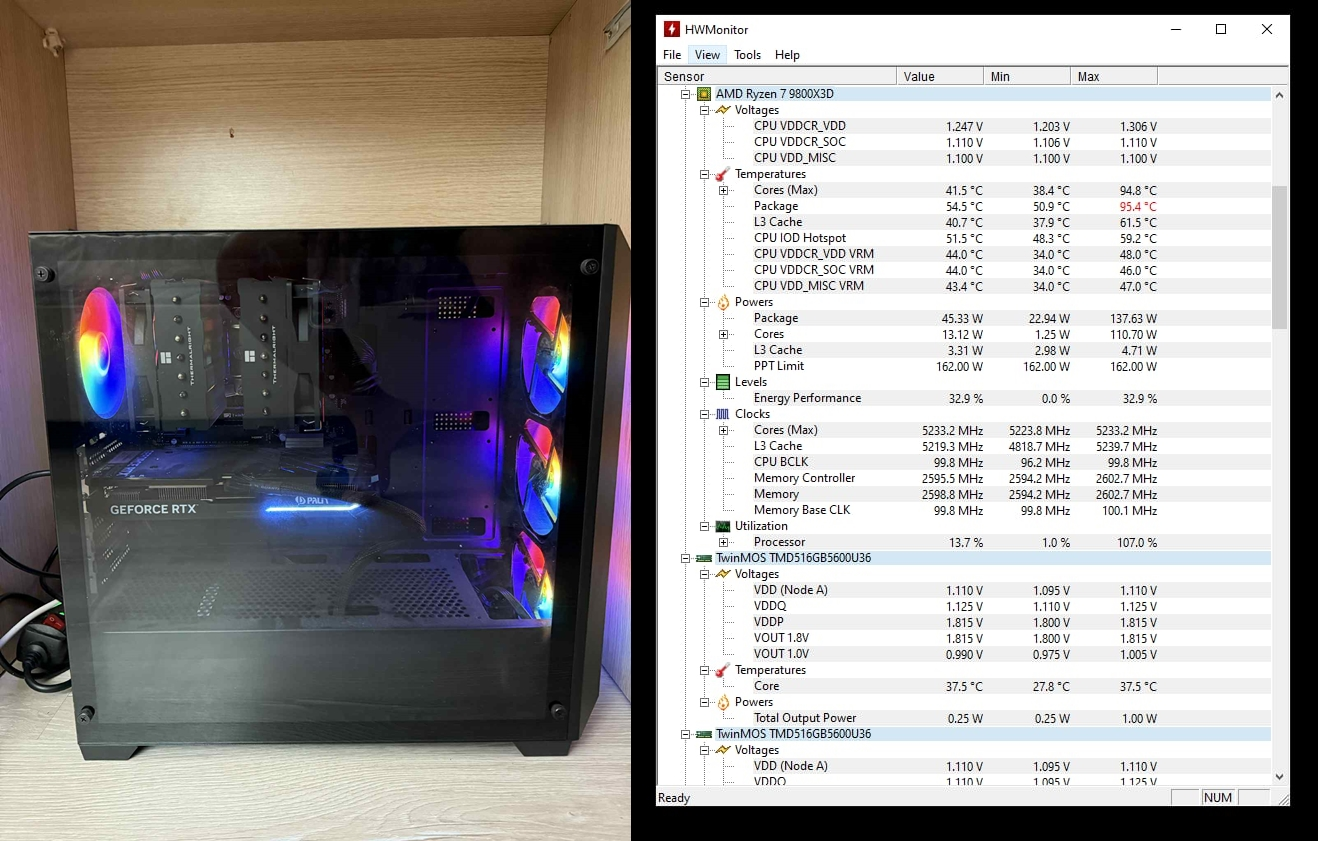1318x841 pixels.
Task: Collapse the Utilization group
Action: [704, 526]
